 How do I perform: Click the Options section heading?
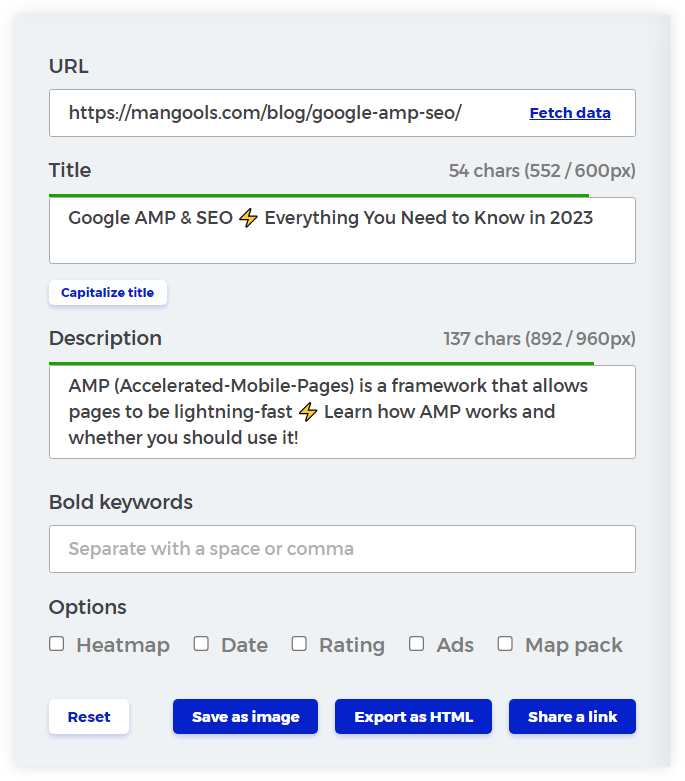click(88, 607)
